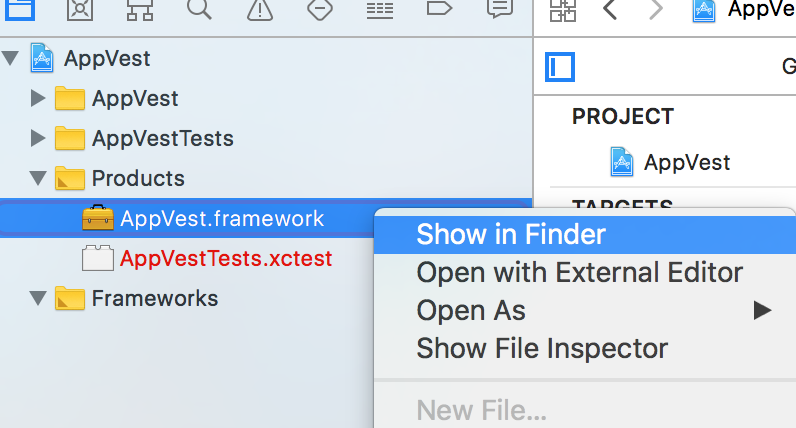Click the related items grid icon

pos(563,10)
